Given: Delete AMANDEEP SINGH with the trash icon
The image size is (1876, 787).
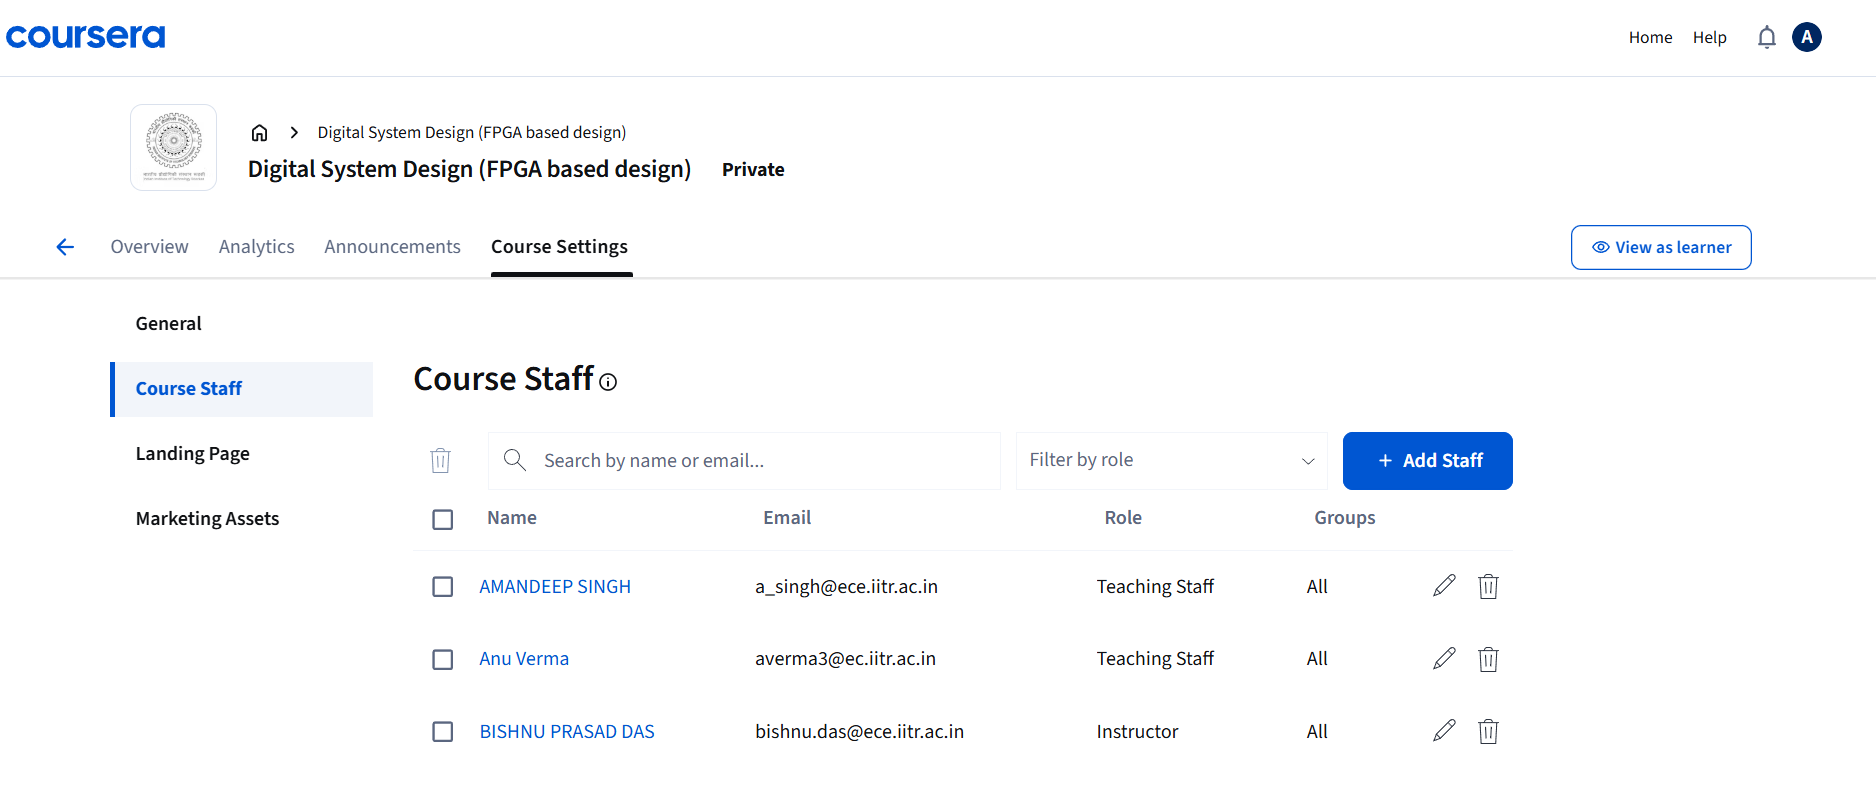Looking at the screenshot, I should click(1488, 586).
